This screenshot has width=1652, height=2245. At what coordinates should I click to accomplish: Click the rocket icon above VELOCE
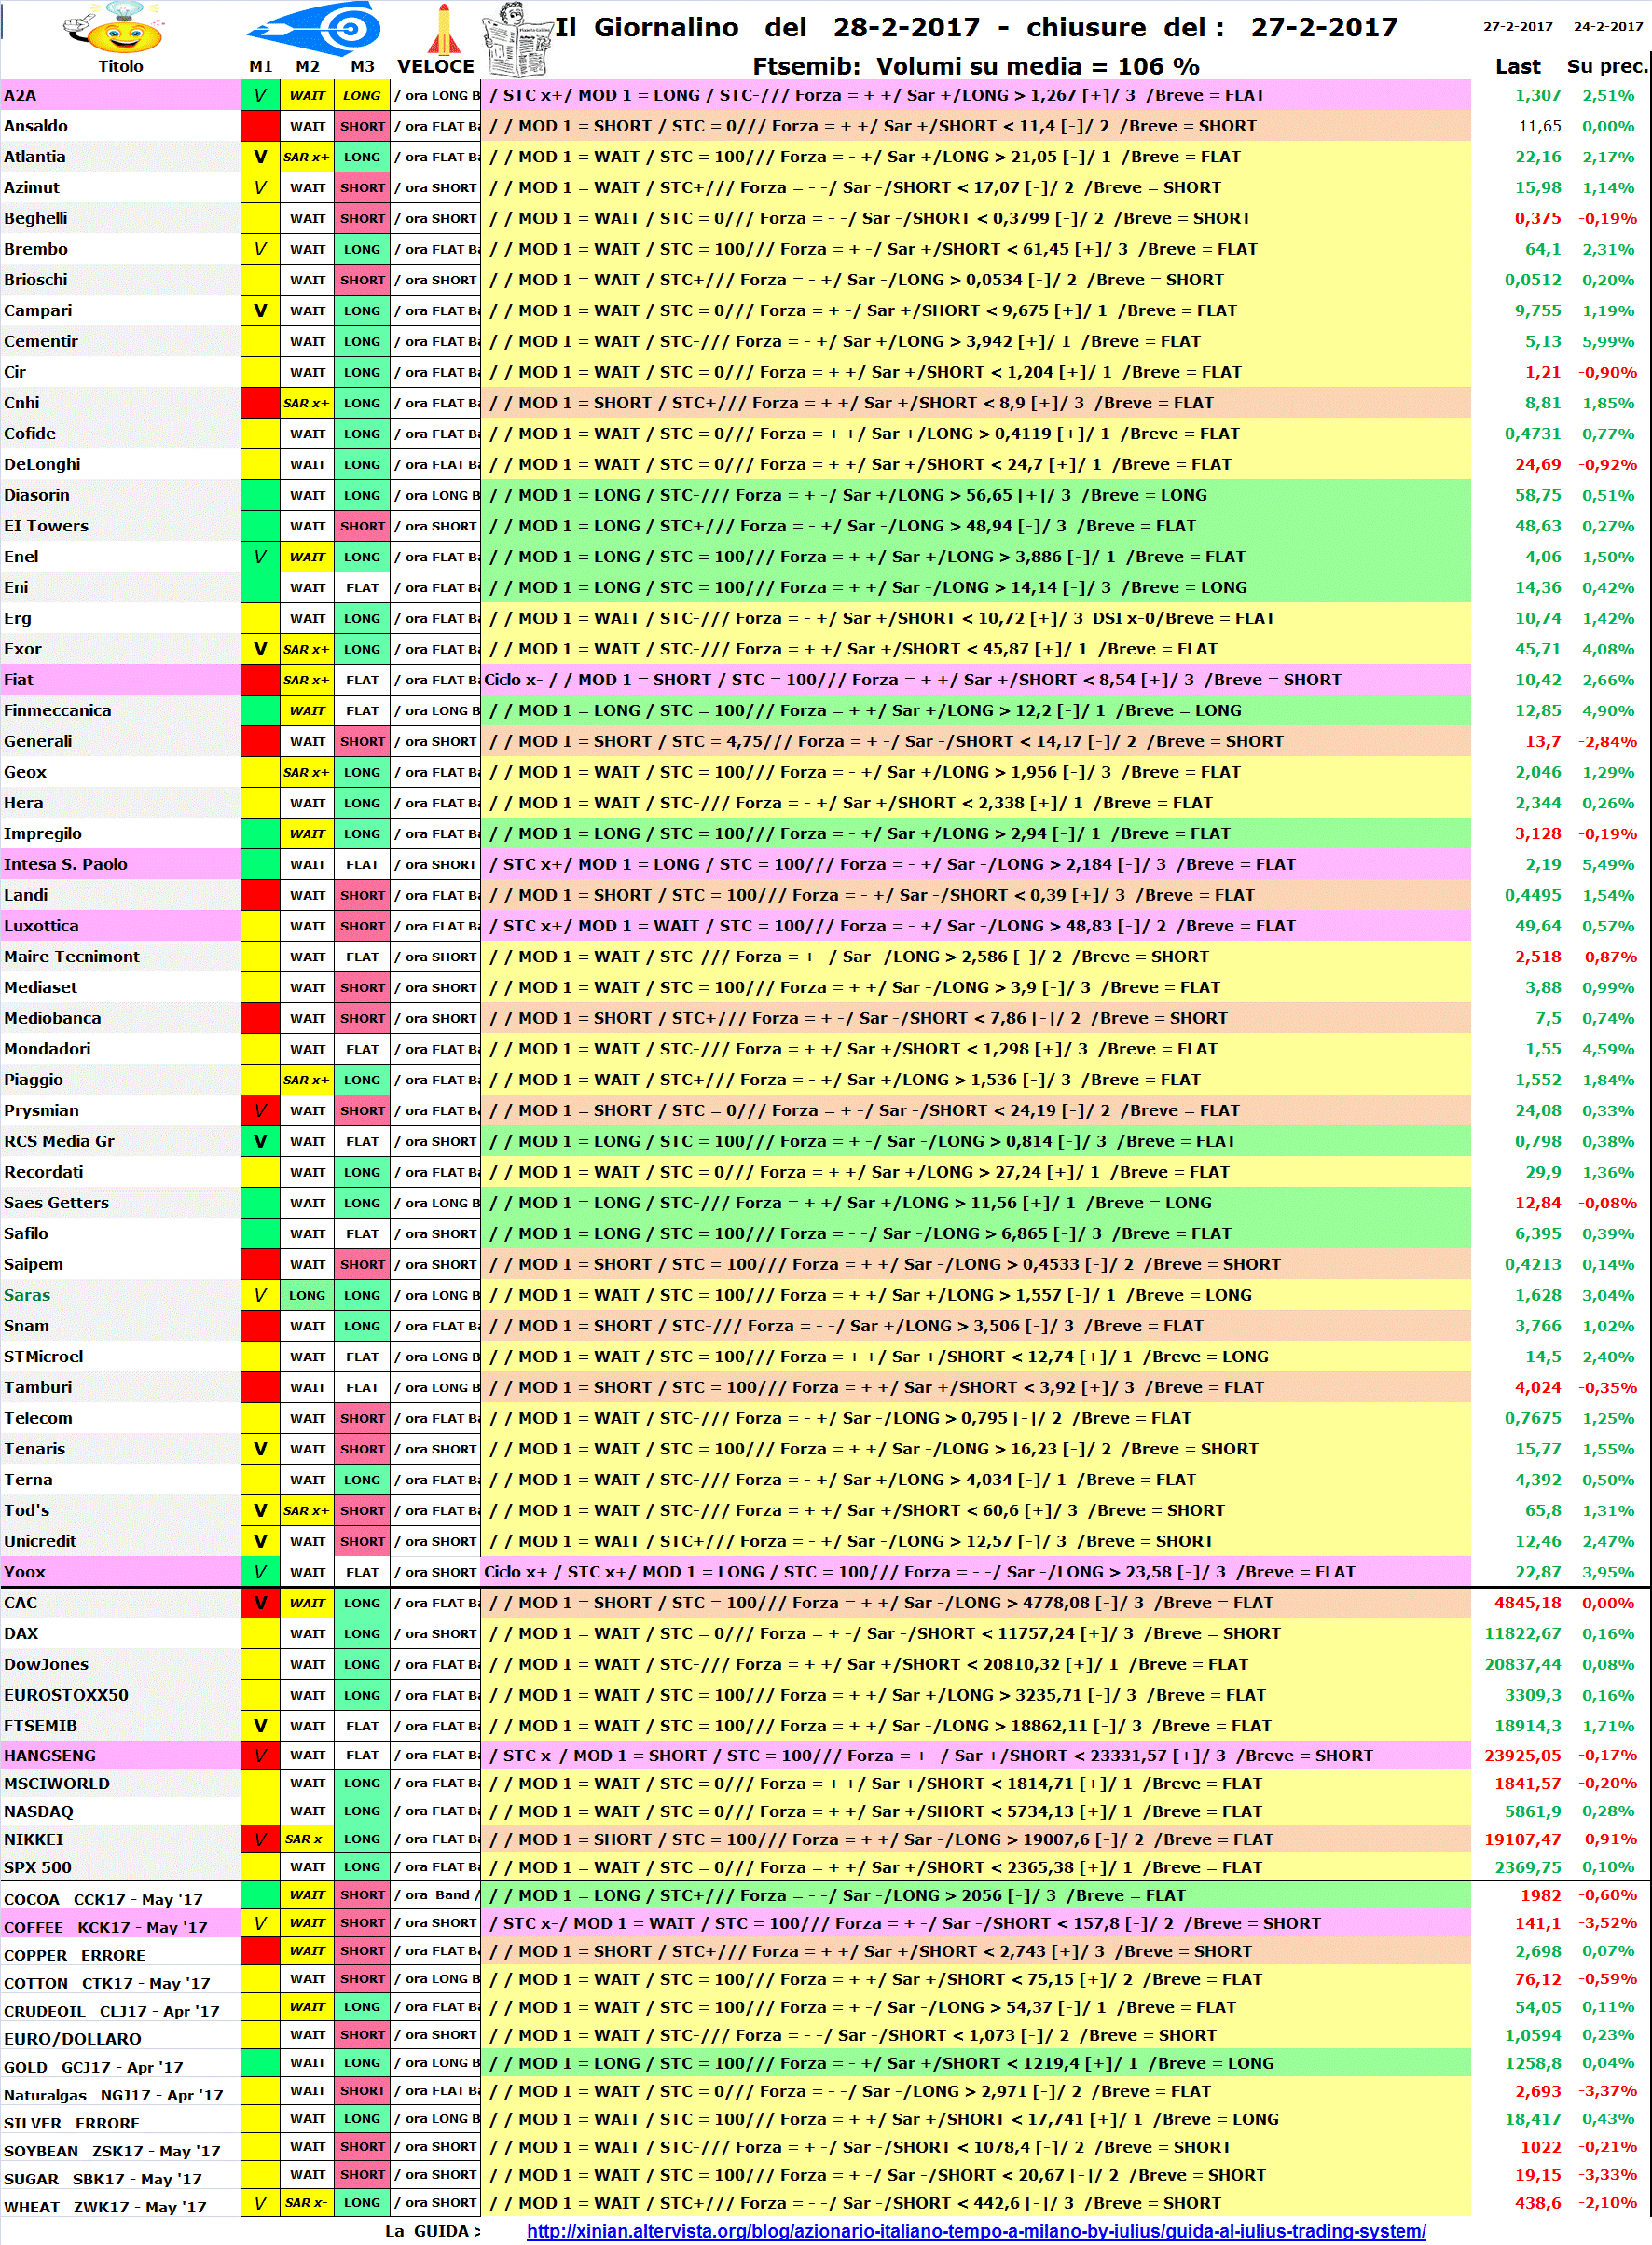443,29
